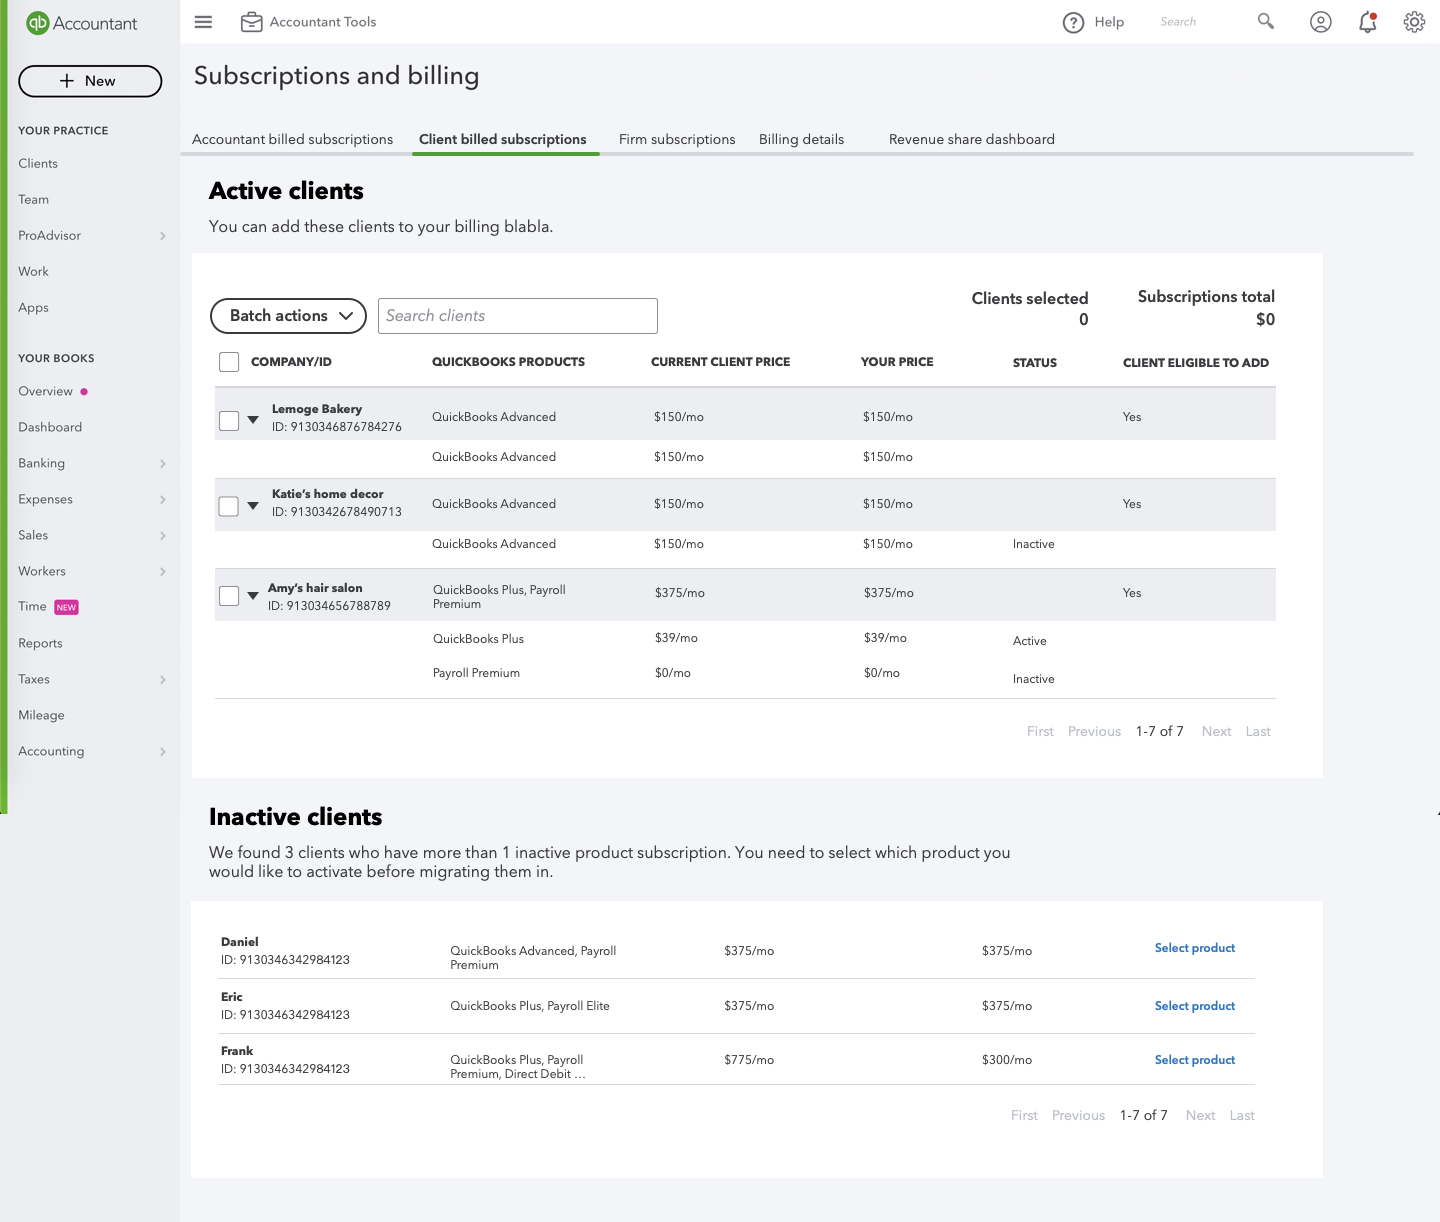Open Work in the sidebar
This screenshot has height=1222, width=1440.
[33, 272]
